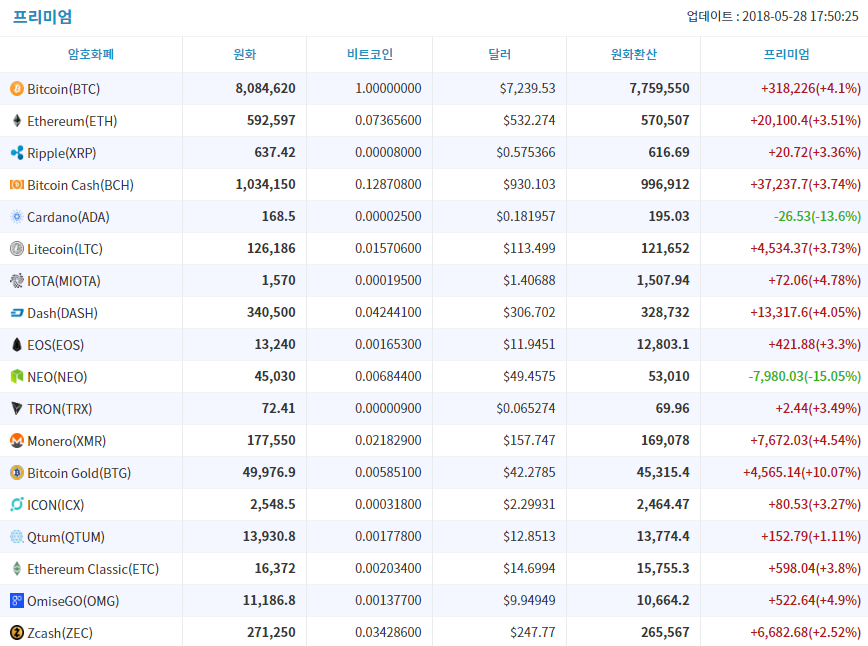Click the Bitcoin Gold (BTG) icon
This screenshot has height=646, width=868.
(x=17, y=473)
